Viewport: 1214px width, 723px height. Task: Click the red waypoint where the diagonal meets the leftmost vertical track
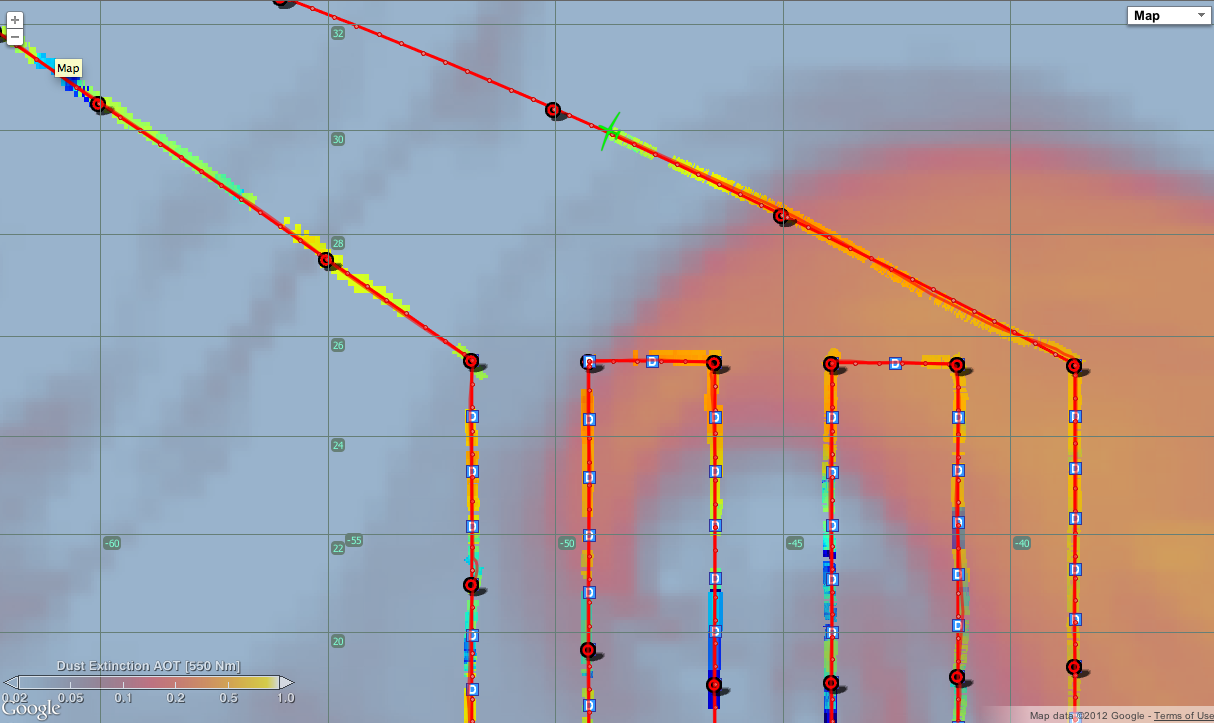coord(471,361)
